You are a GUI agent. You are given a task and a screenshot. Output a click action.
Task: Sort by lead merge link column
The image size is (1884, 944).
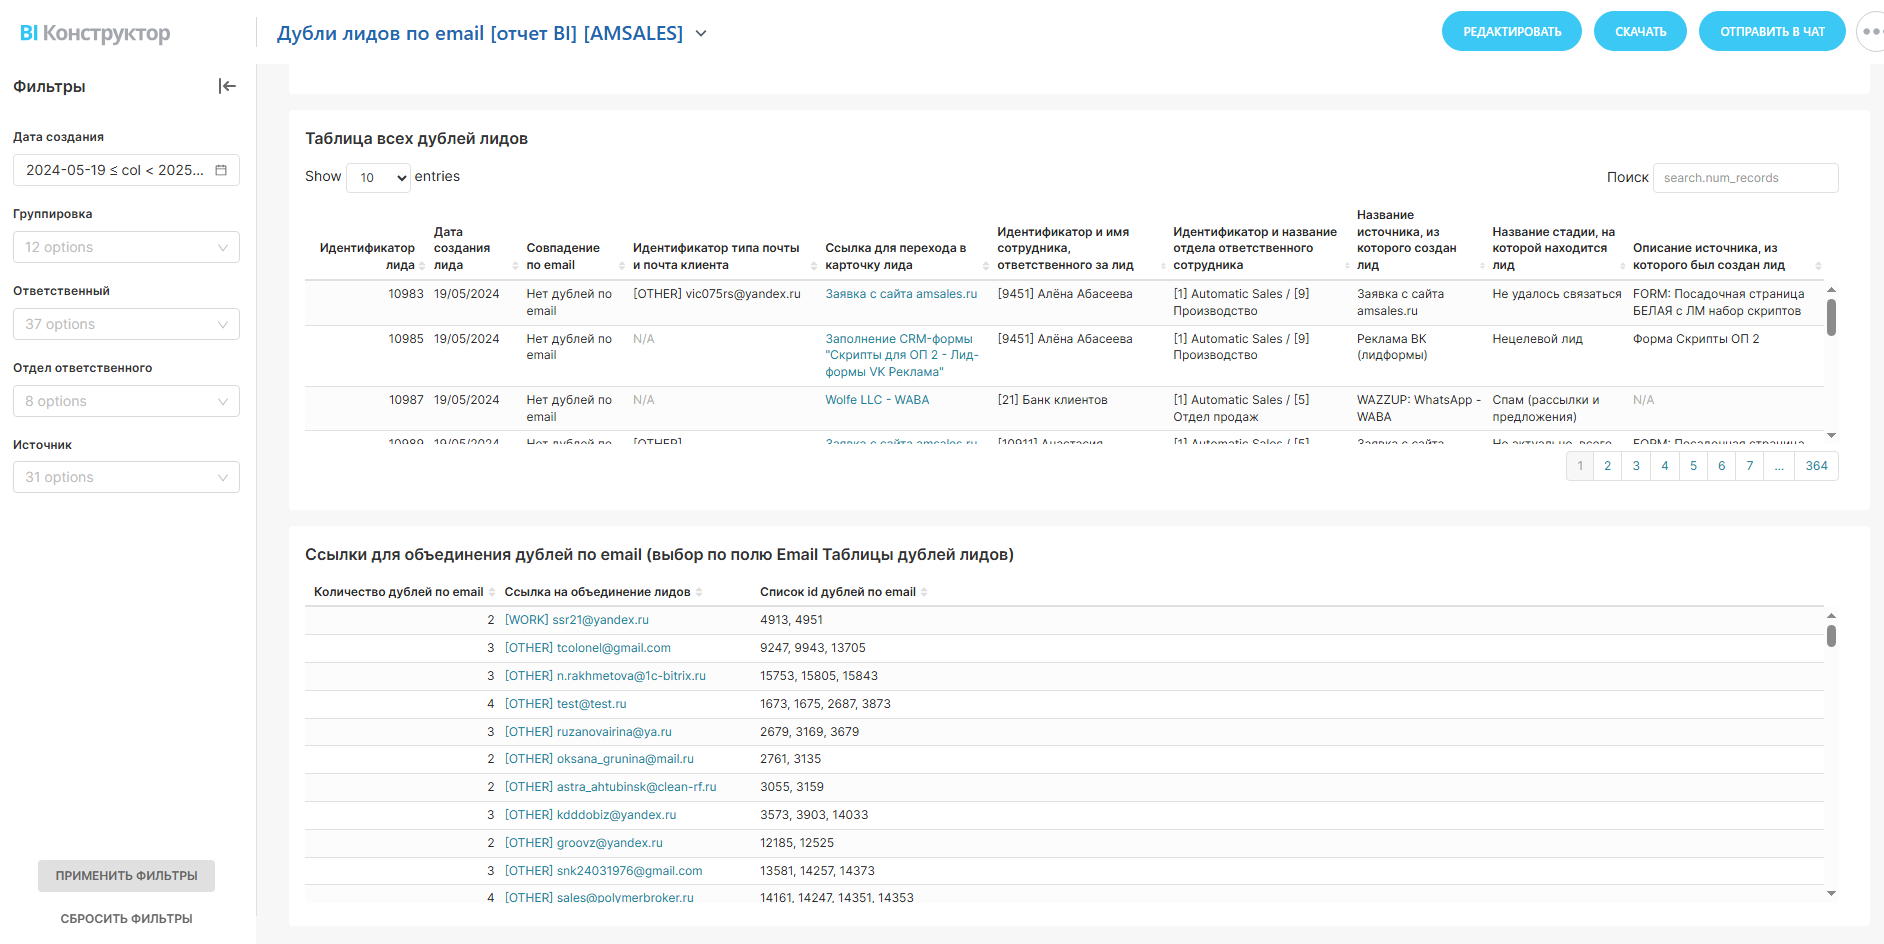point(699,592)
